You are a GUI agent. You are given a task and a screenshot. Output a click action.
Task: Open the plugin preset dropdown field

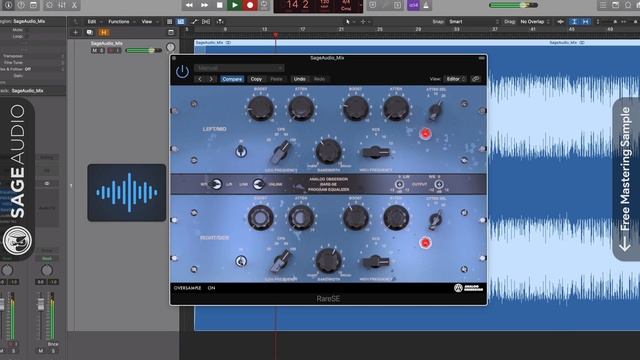coord(239,68)
